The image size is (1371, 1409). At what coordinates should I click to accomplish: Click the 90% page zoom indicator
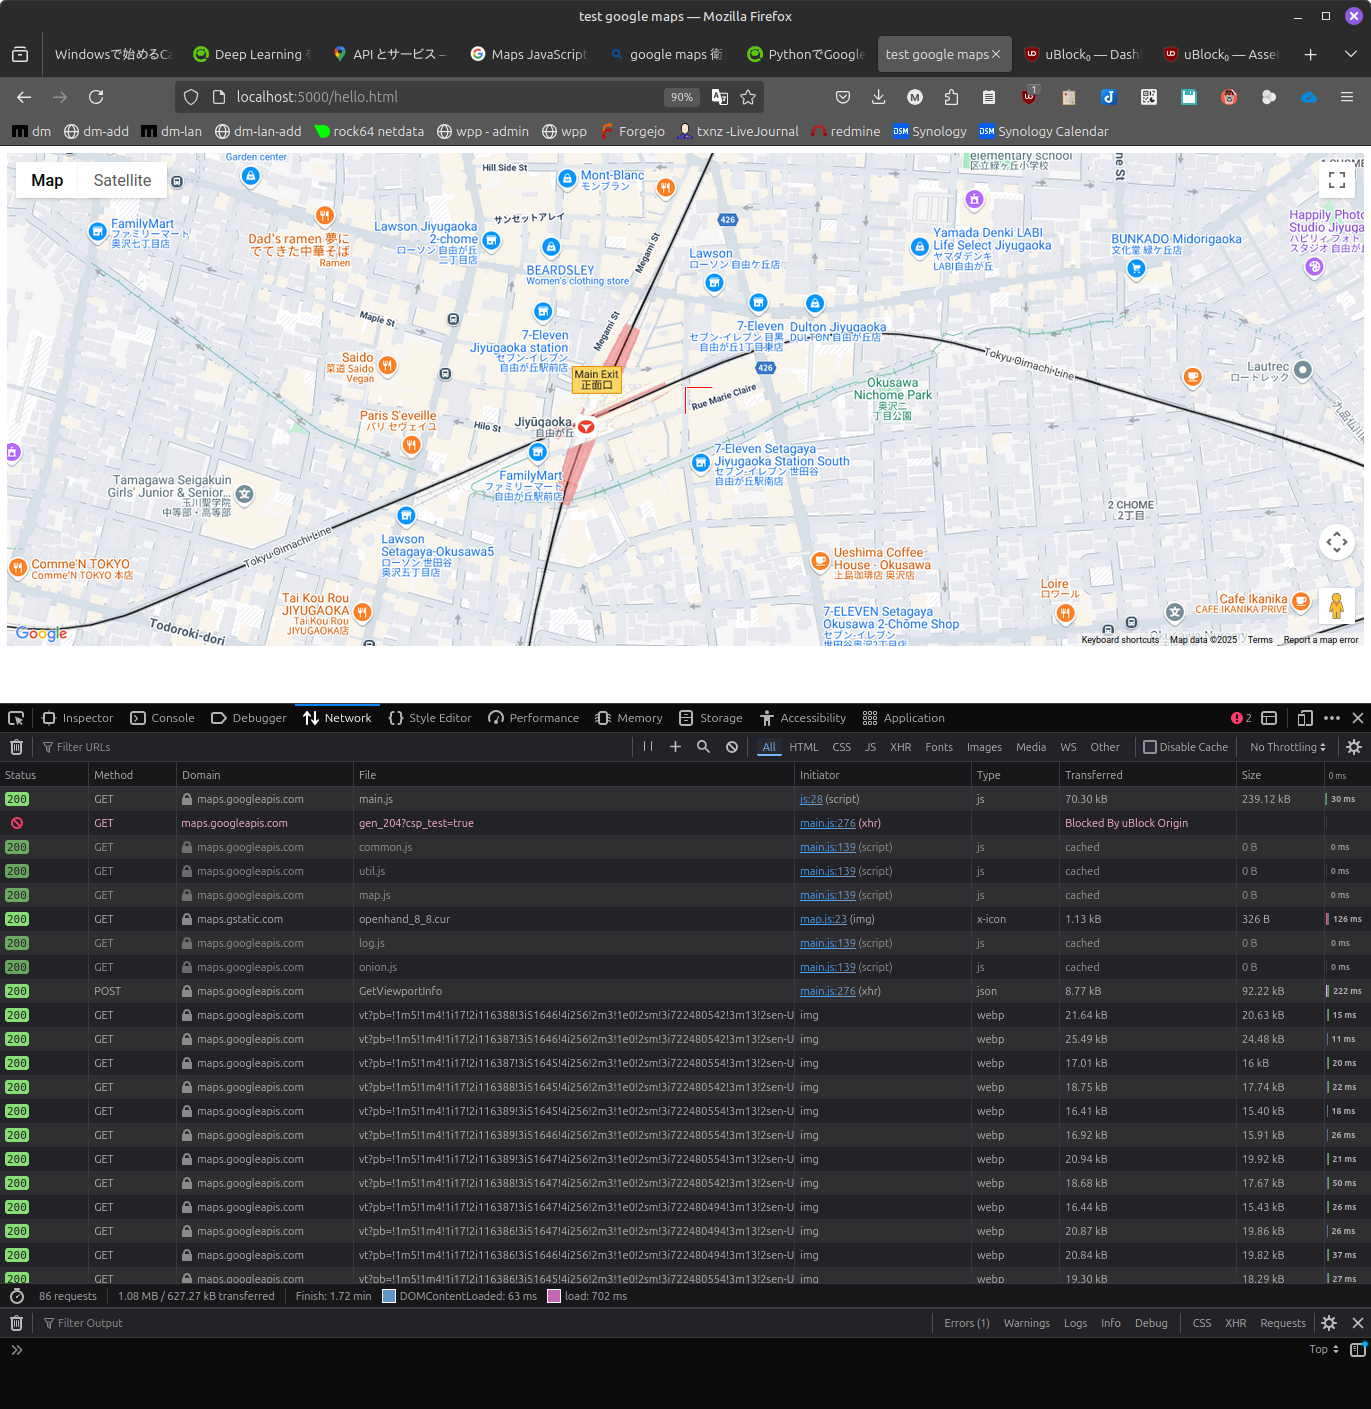(x=681, y=96)
